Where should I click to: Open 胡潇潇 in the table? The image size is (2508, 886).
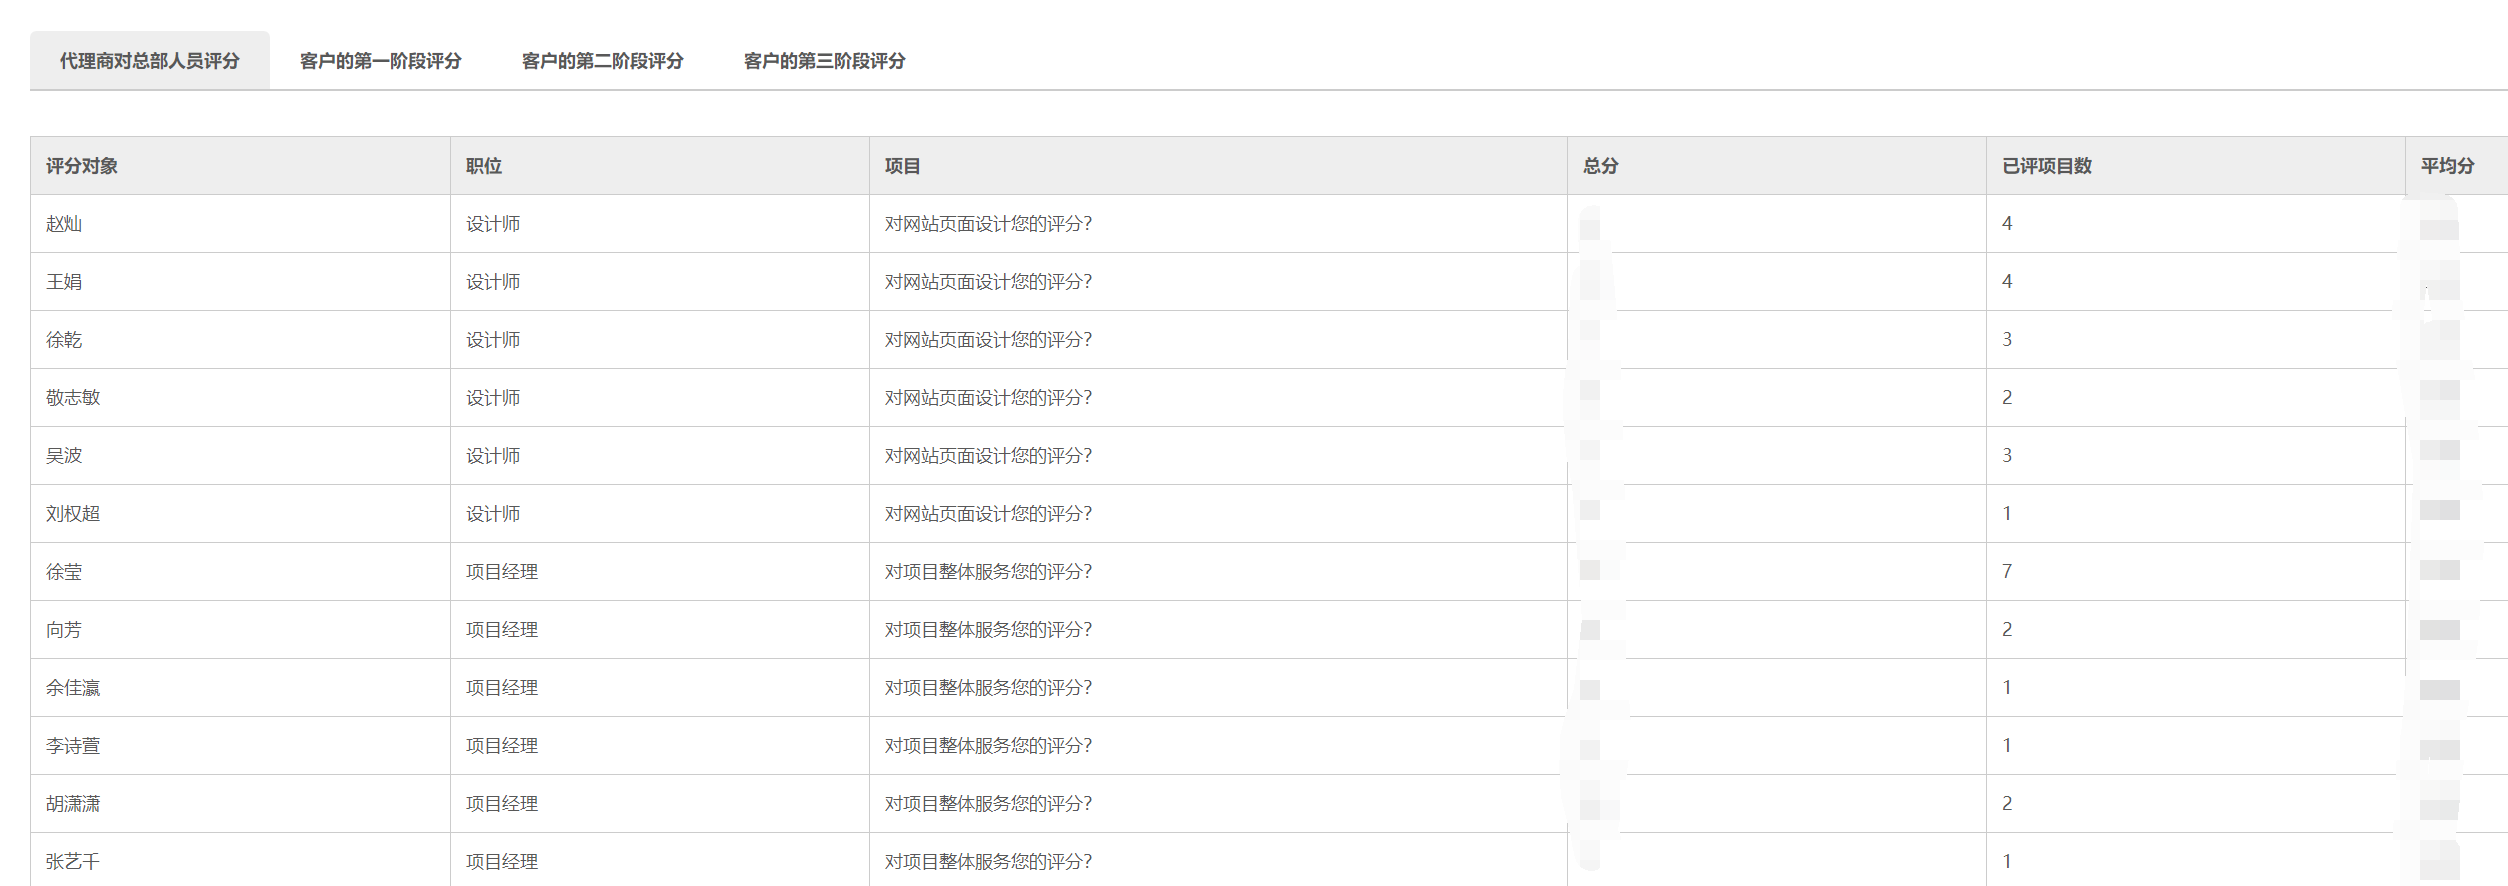coord(73,804)
